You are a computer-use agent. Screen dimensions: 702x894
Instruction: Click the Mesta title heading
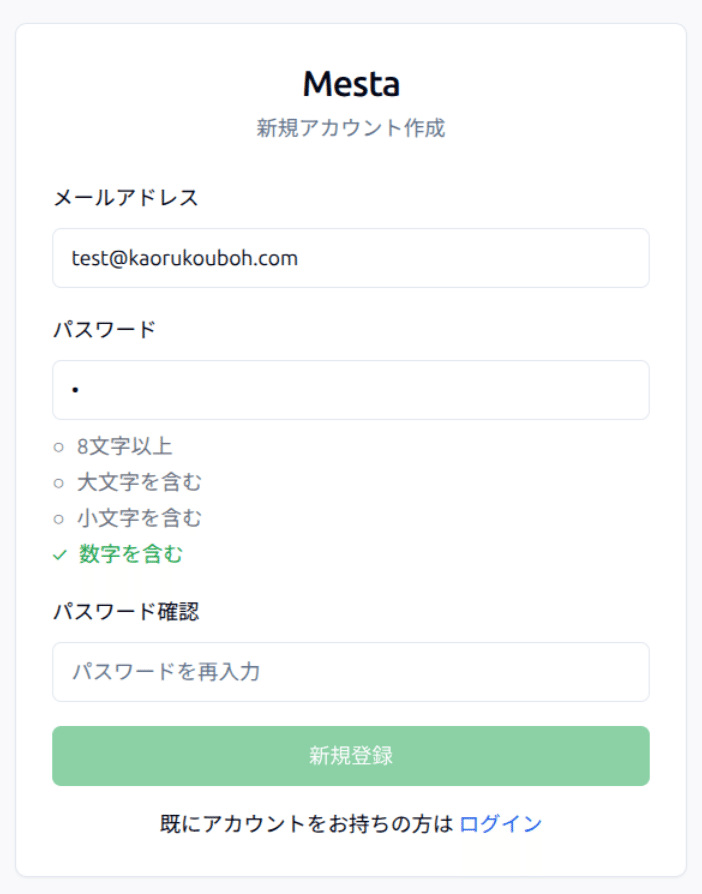(351, 84)
